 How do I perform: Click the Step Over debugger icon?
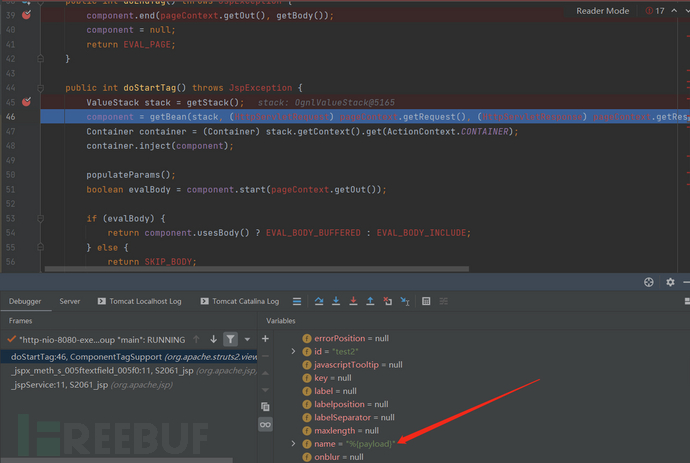pyautogui.click(x=318, y=301)
